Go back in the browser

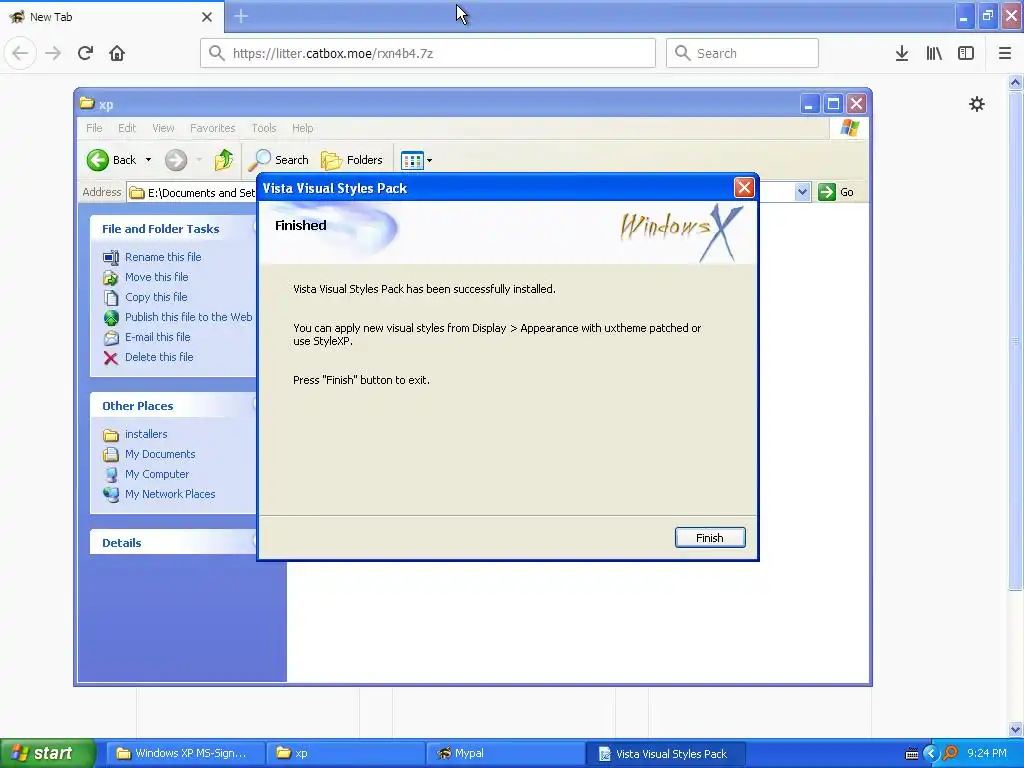[x=20, y=53]
